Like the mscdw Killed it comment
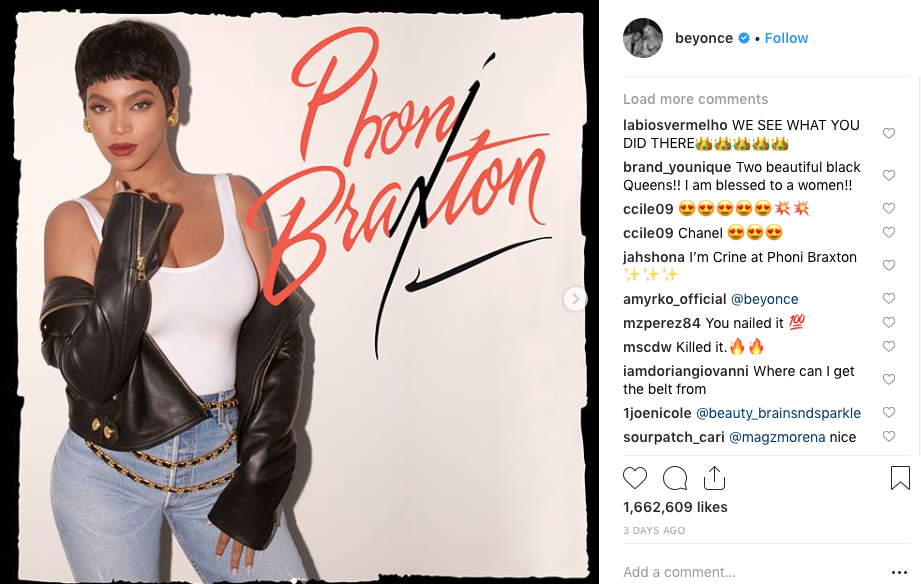The width and height of the screenshot is (921, 584). (889, 346)
